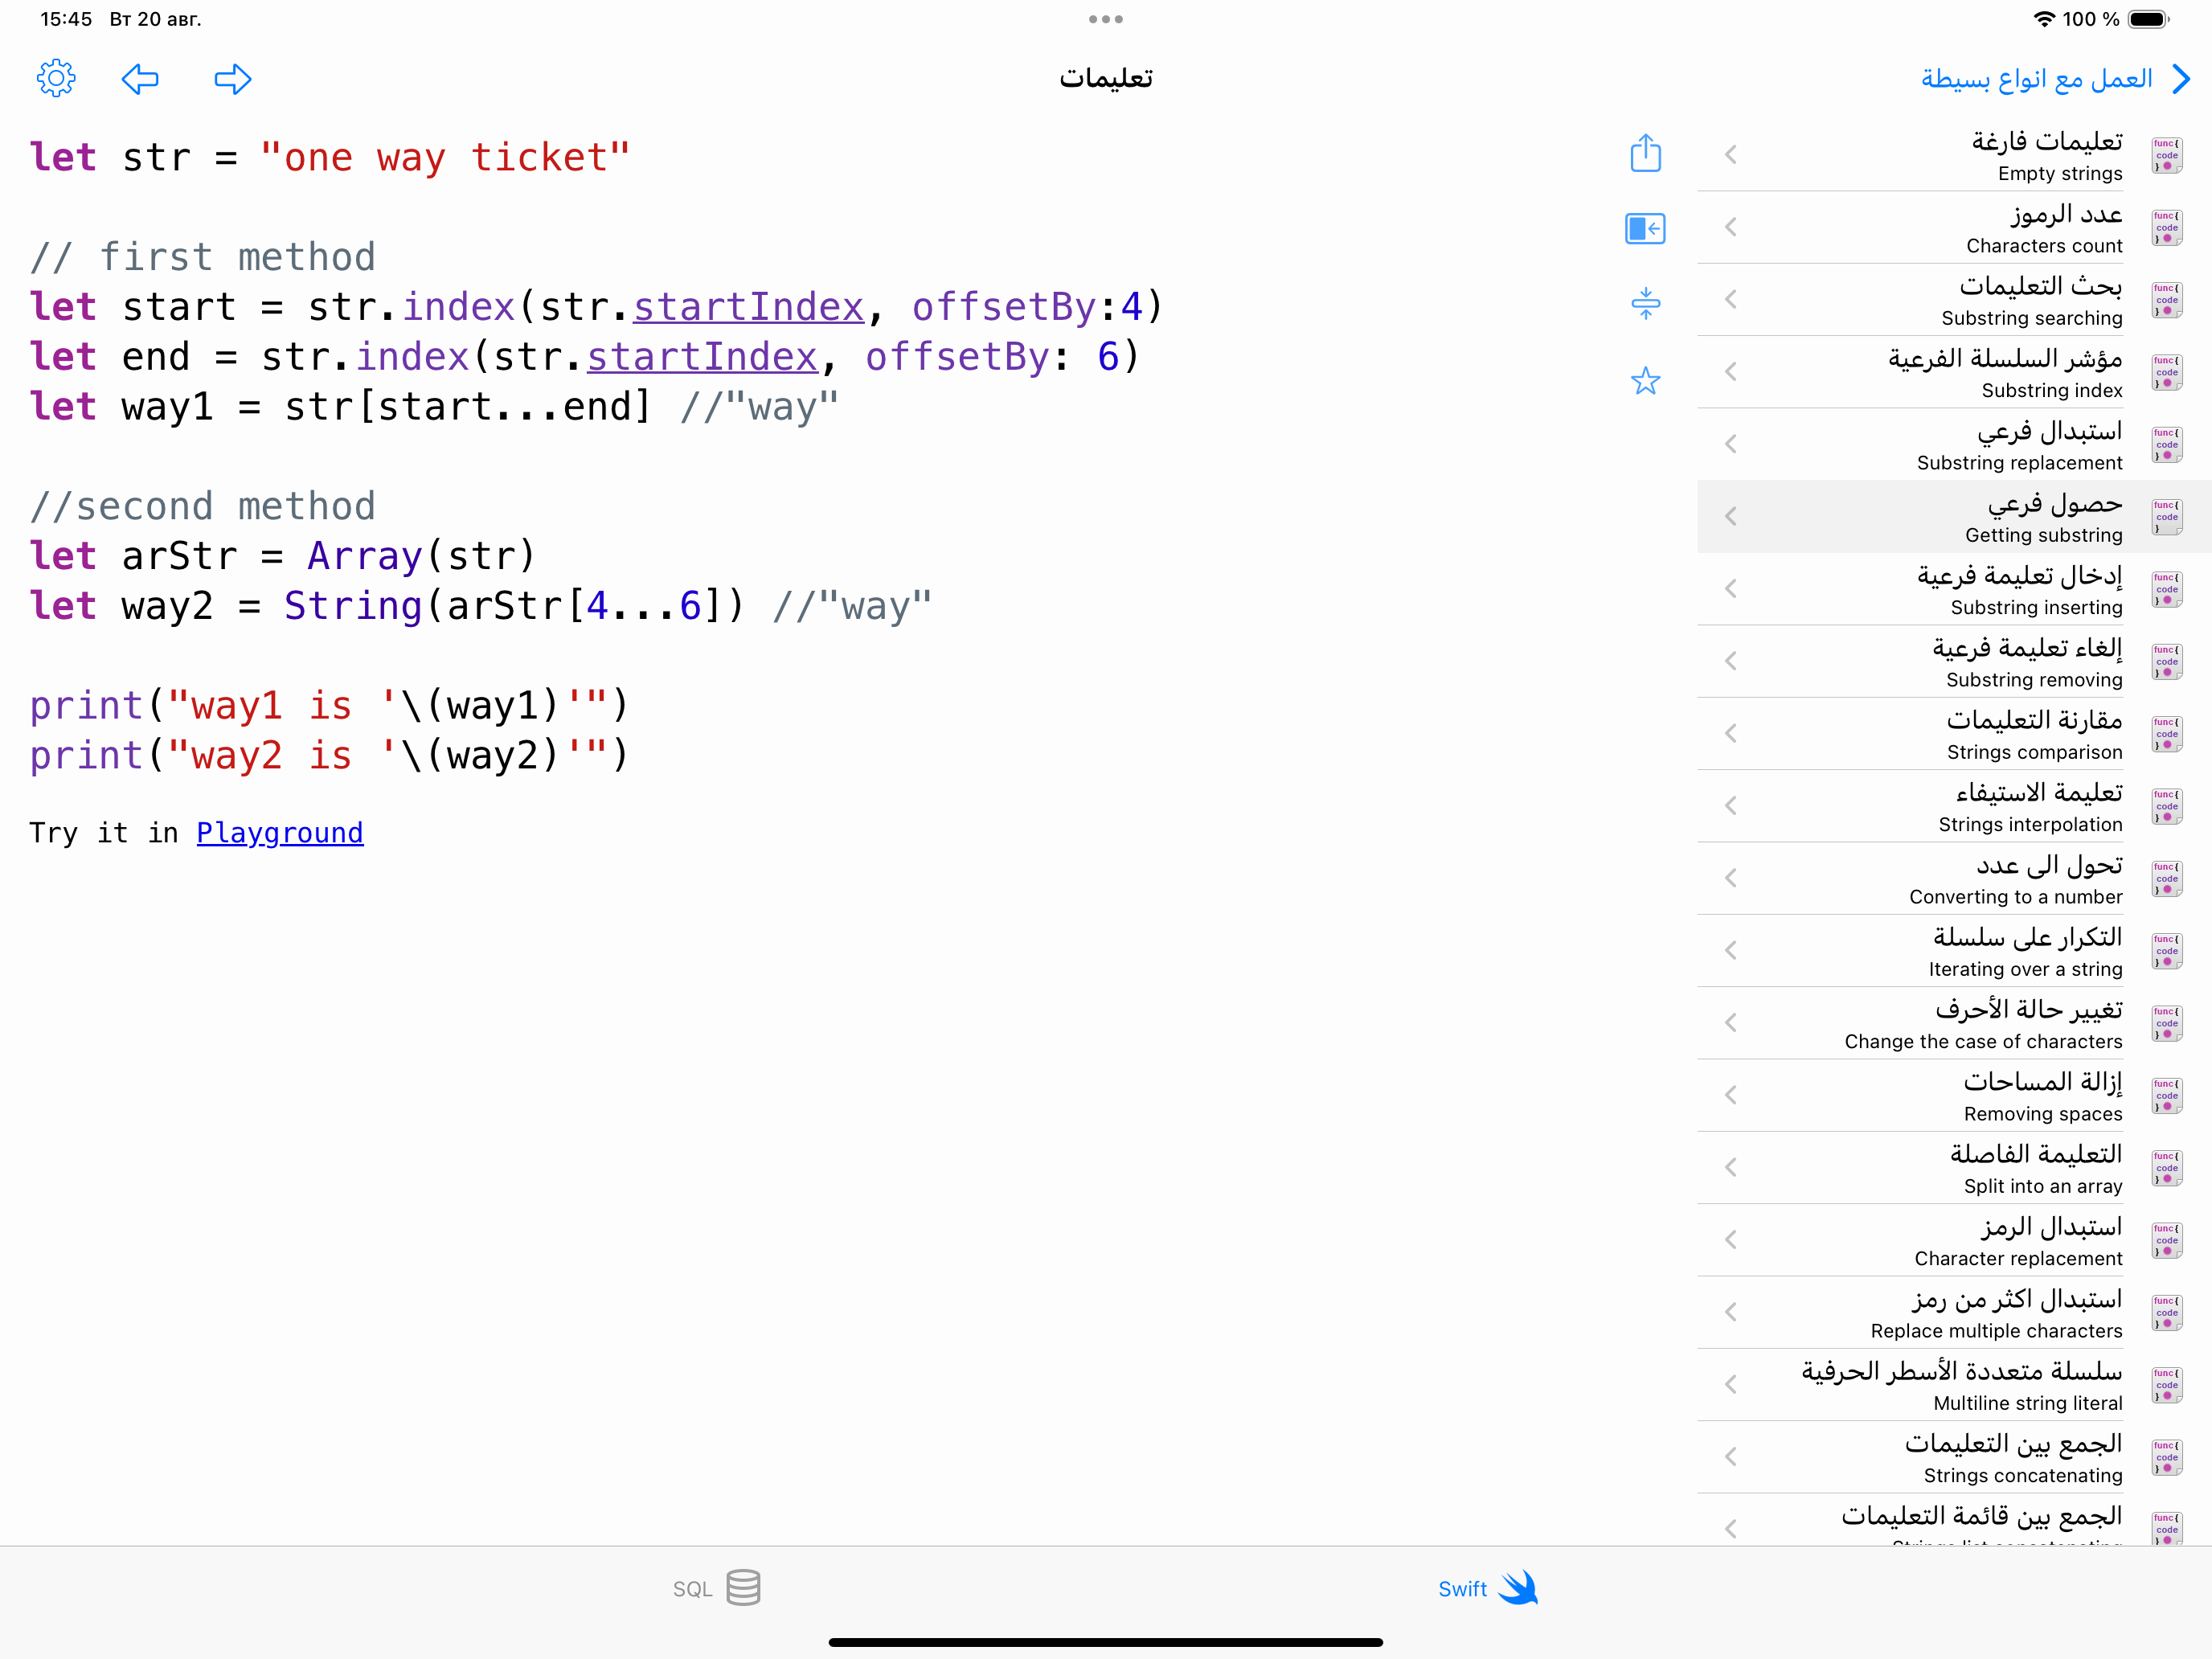Image resolution: width=2212 pixels, height=1659 pixels.
Task: Open the Iterating over a string item
Action: coord(1954,950)
